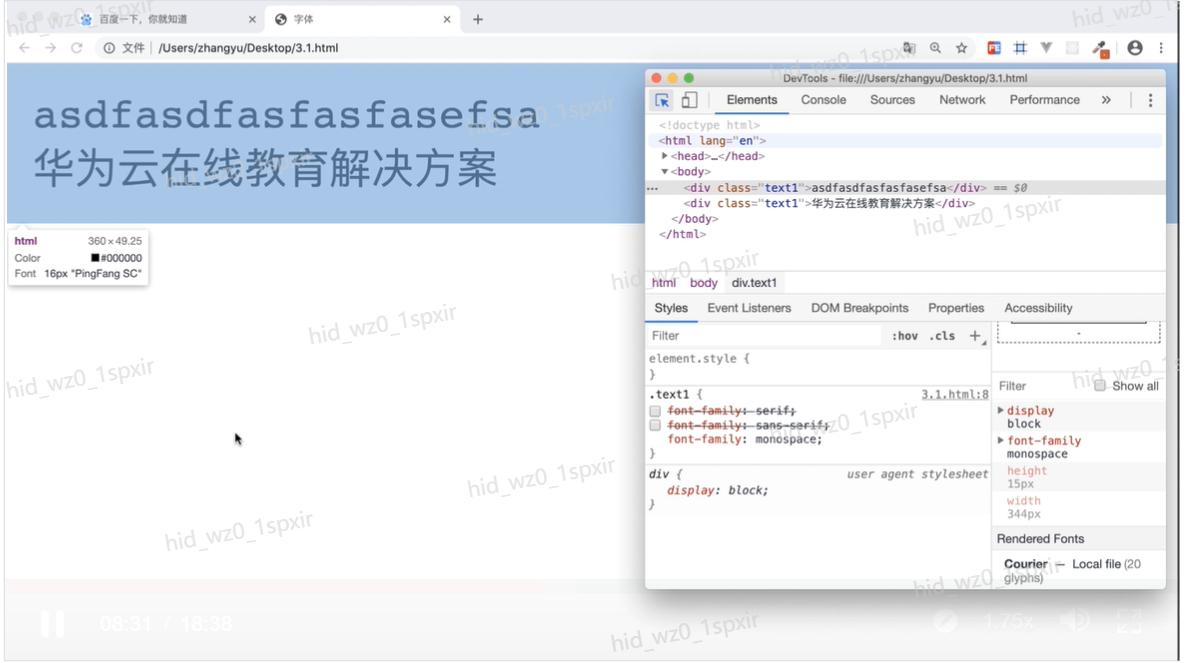Click the font-family: monospace declaration
This screenshot has height=663, width=1203.
pos(745,439)
